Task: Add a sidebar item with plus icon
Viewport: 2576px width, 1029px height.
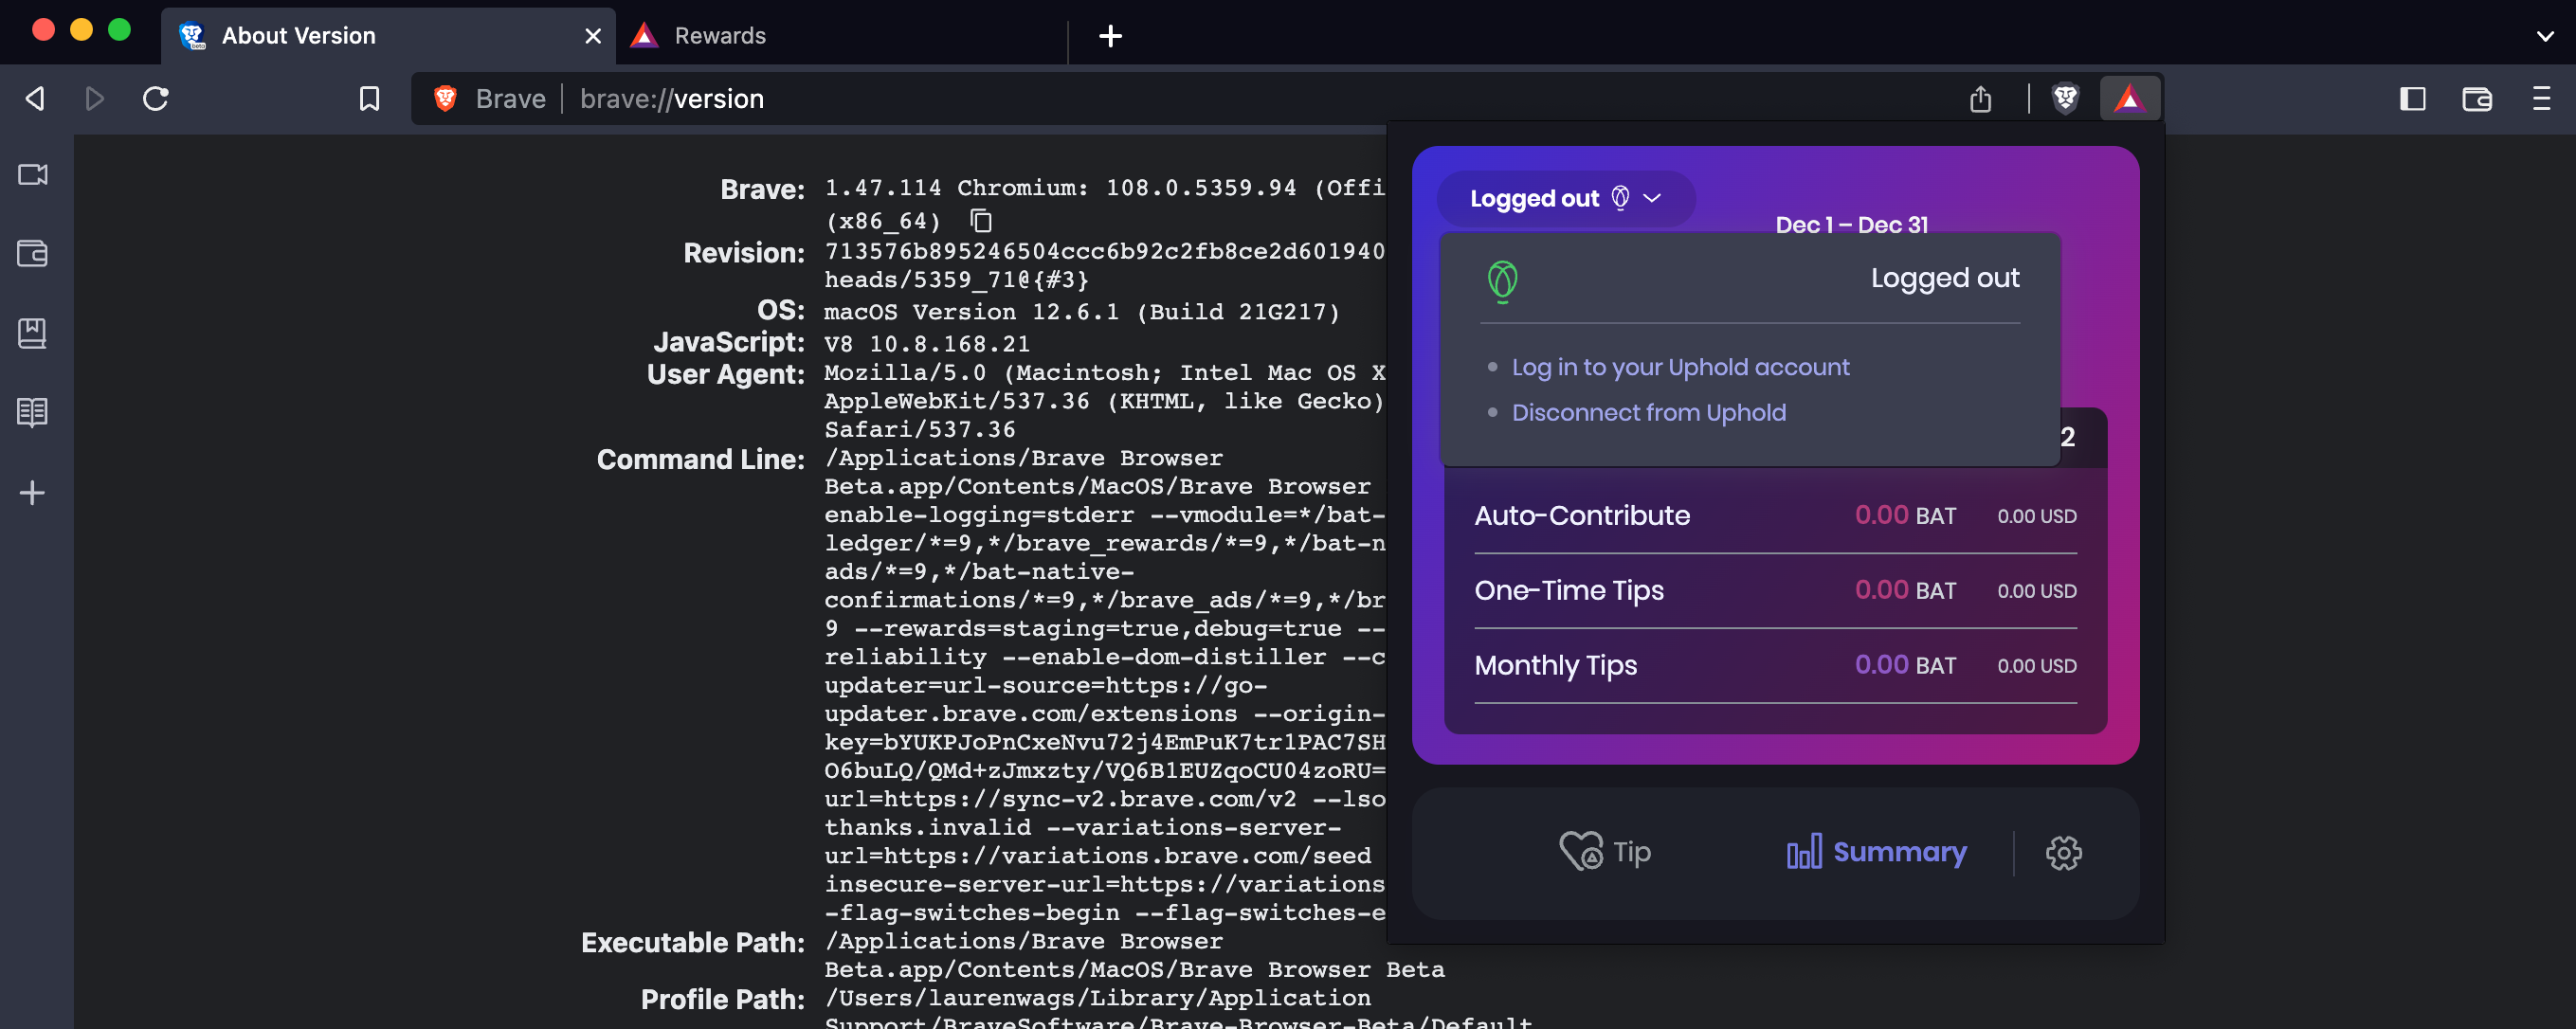Action: point(33,492)
